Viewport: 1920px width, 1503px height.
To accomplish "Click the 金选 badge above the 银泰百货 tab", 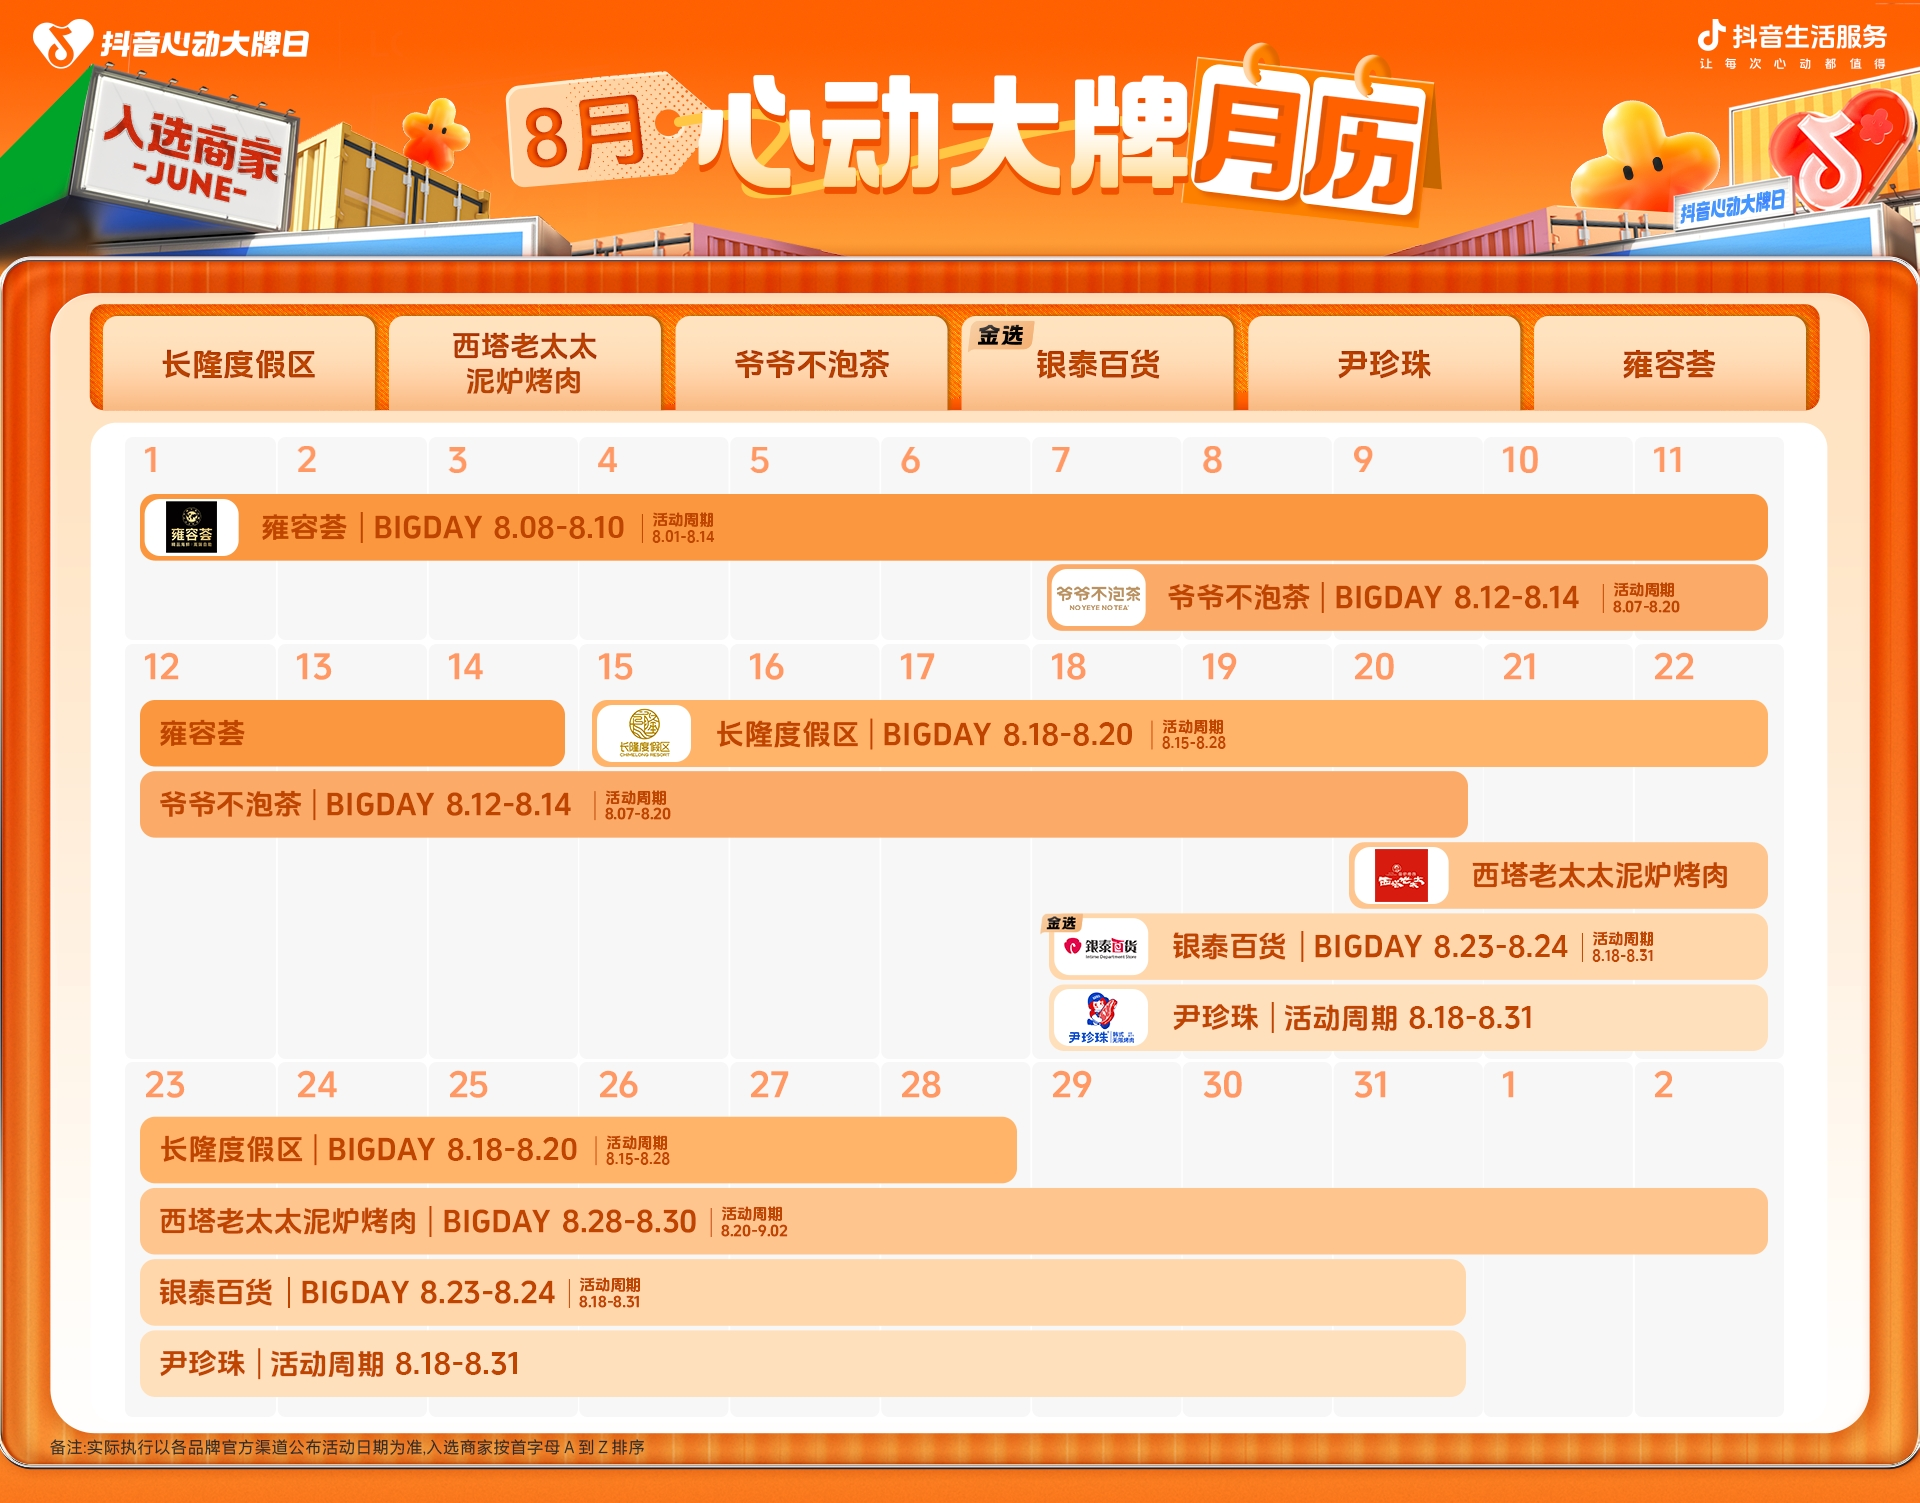I will click(x=1000, y=335).
